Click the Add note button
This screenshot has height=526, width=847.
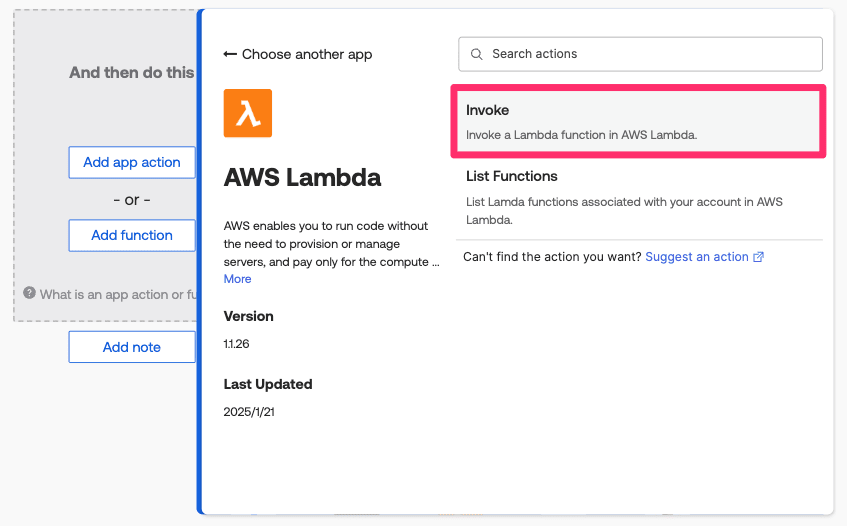(x=132, y=347)
